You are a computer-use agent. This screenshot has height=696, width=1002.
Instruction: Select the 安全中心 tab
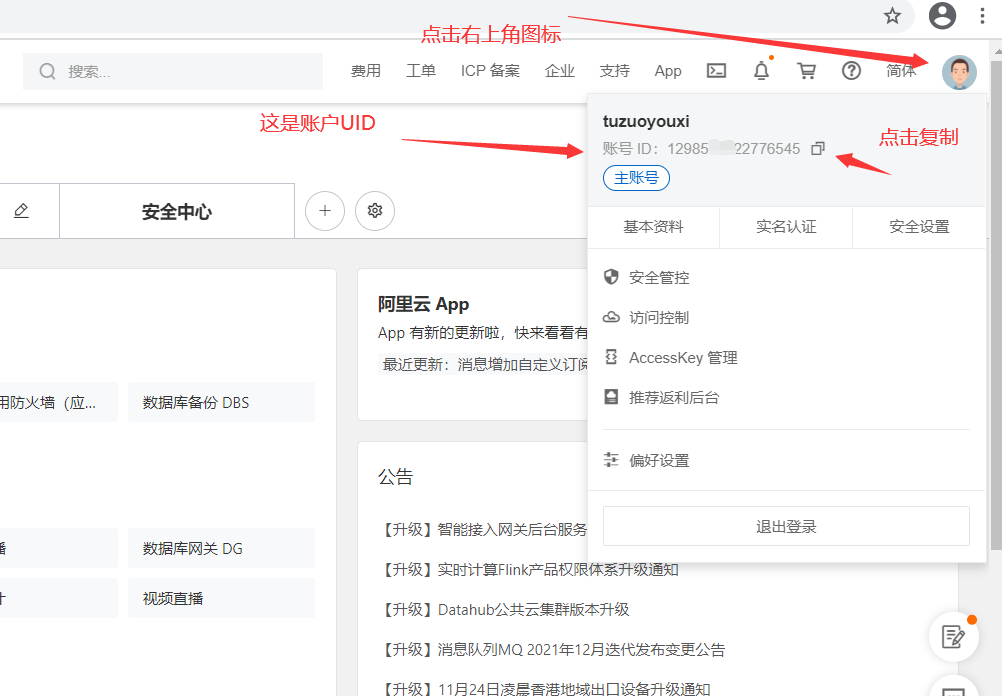(177, 212)
